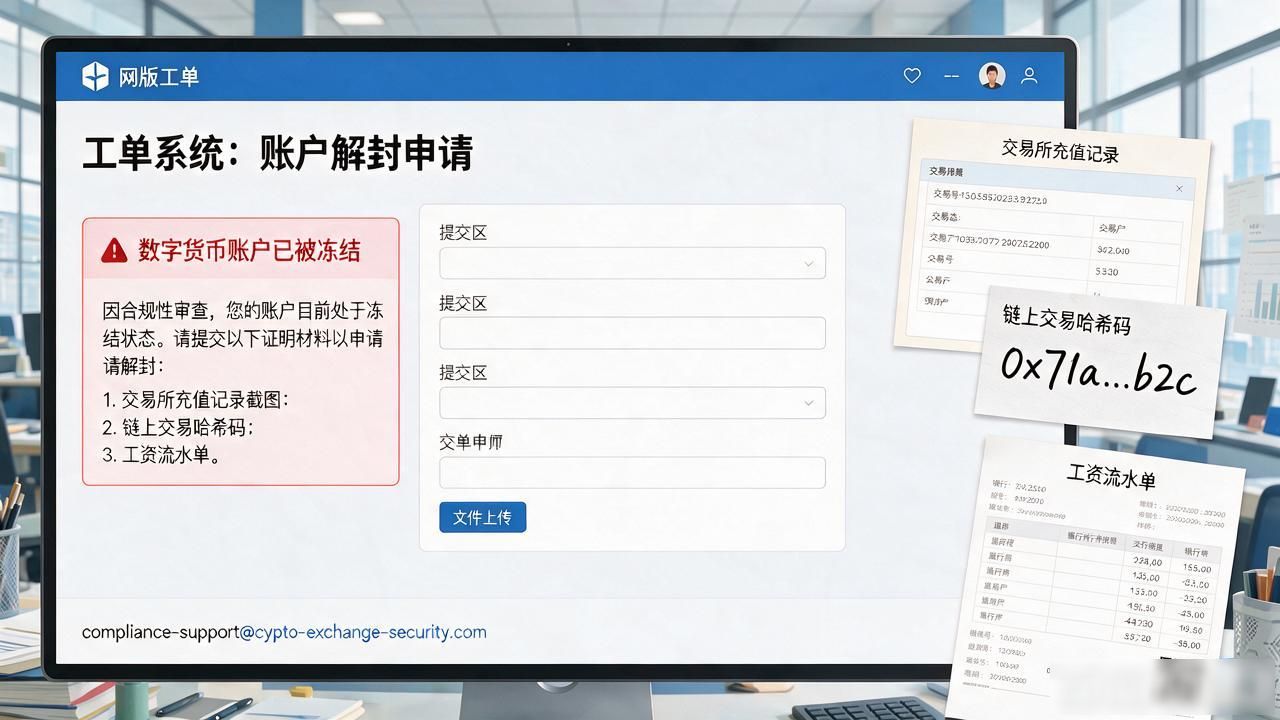This screenshot has height=720, width=1280.
Task: Click the 网版工单 logo icon
Action: (95, 76)
